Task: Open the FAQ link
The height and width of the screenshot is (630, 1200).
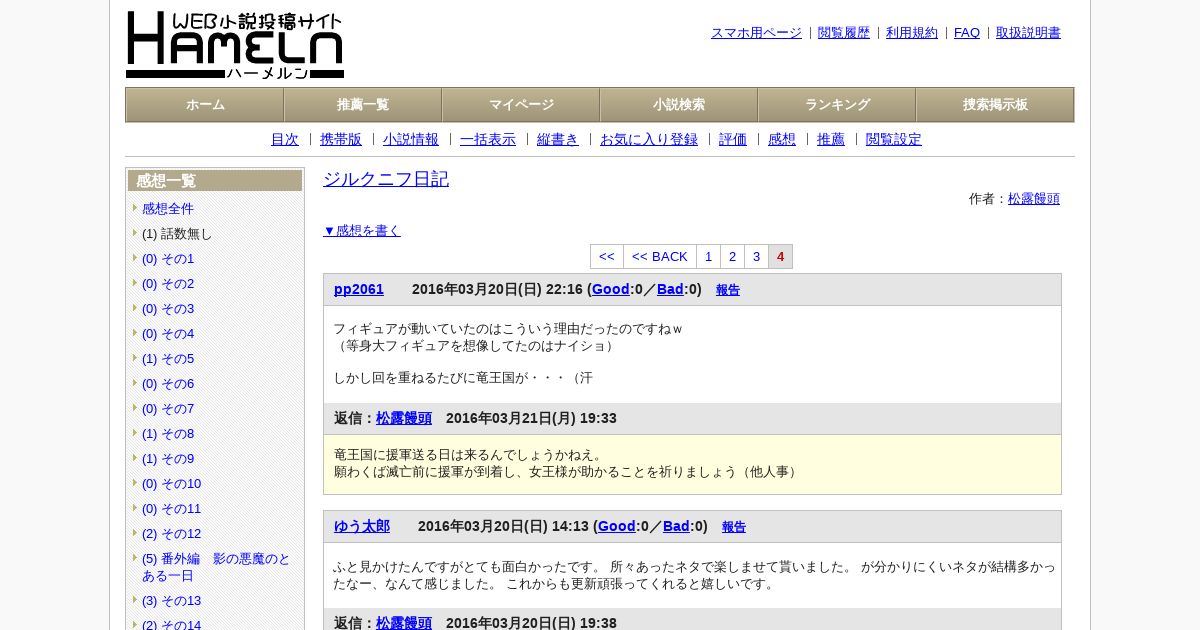Action: (967, 33)
